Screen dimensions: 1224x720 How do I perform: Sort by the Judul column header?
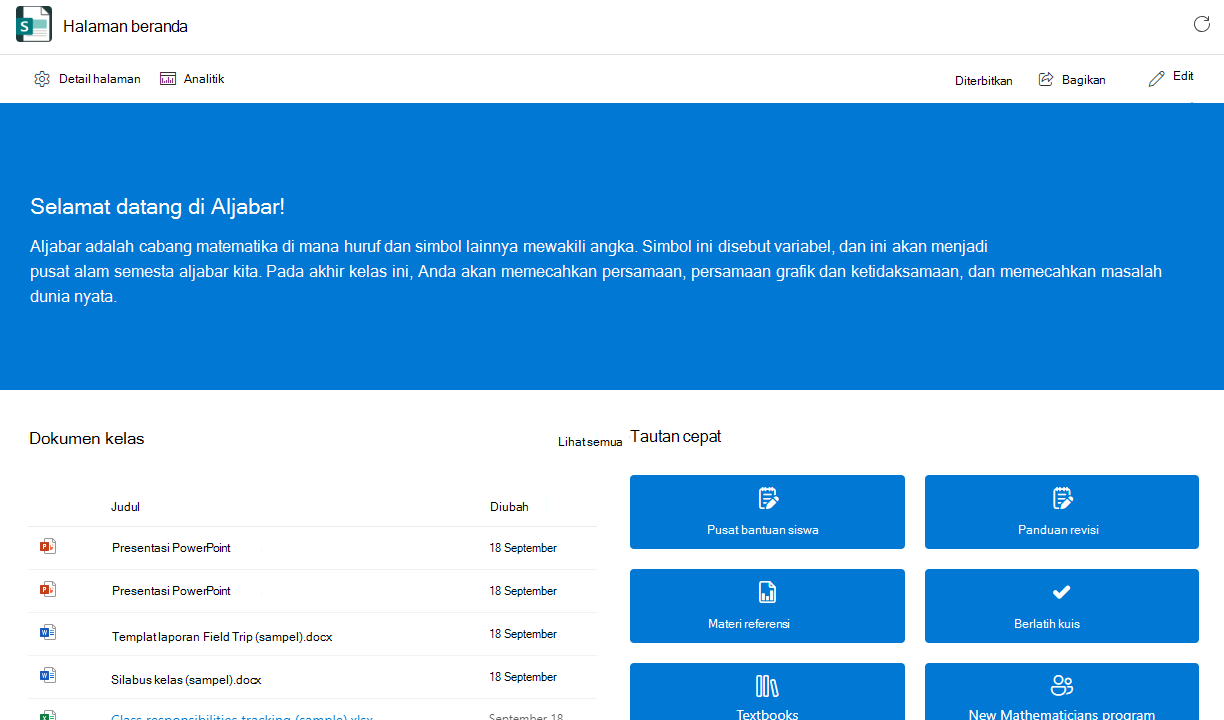pyautogui.click(x=125, y=507)
